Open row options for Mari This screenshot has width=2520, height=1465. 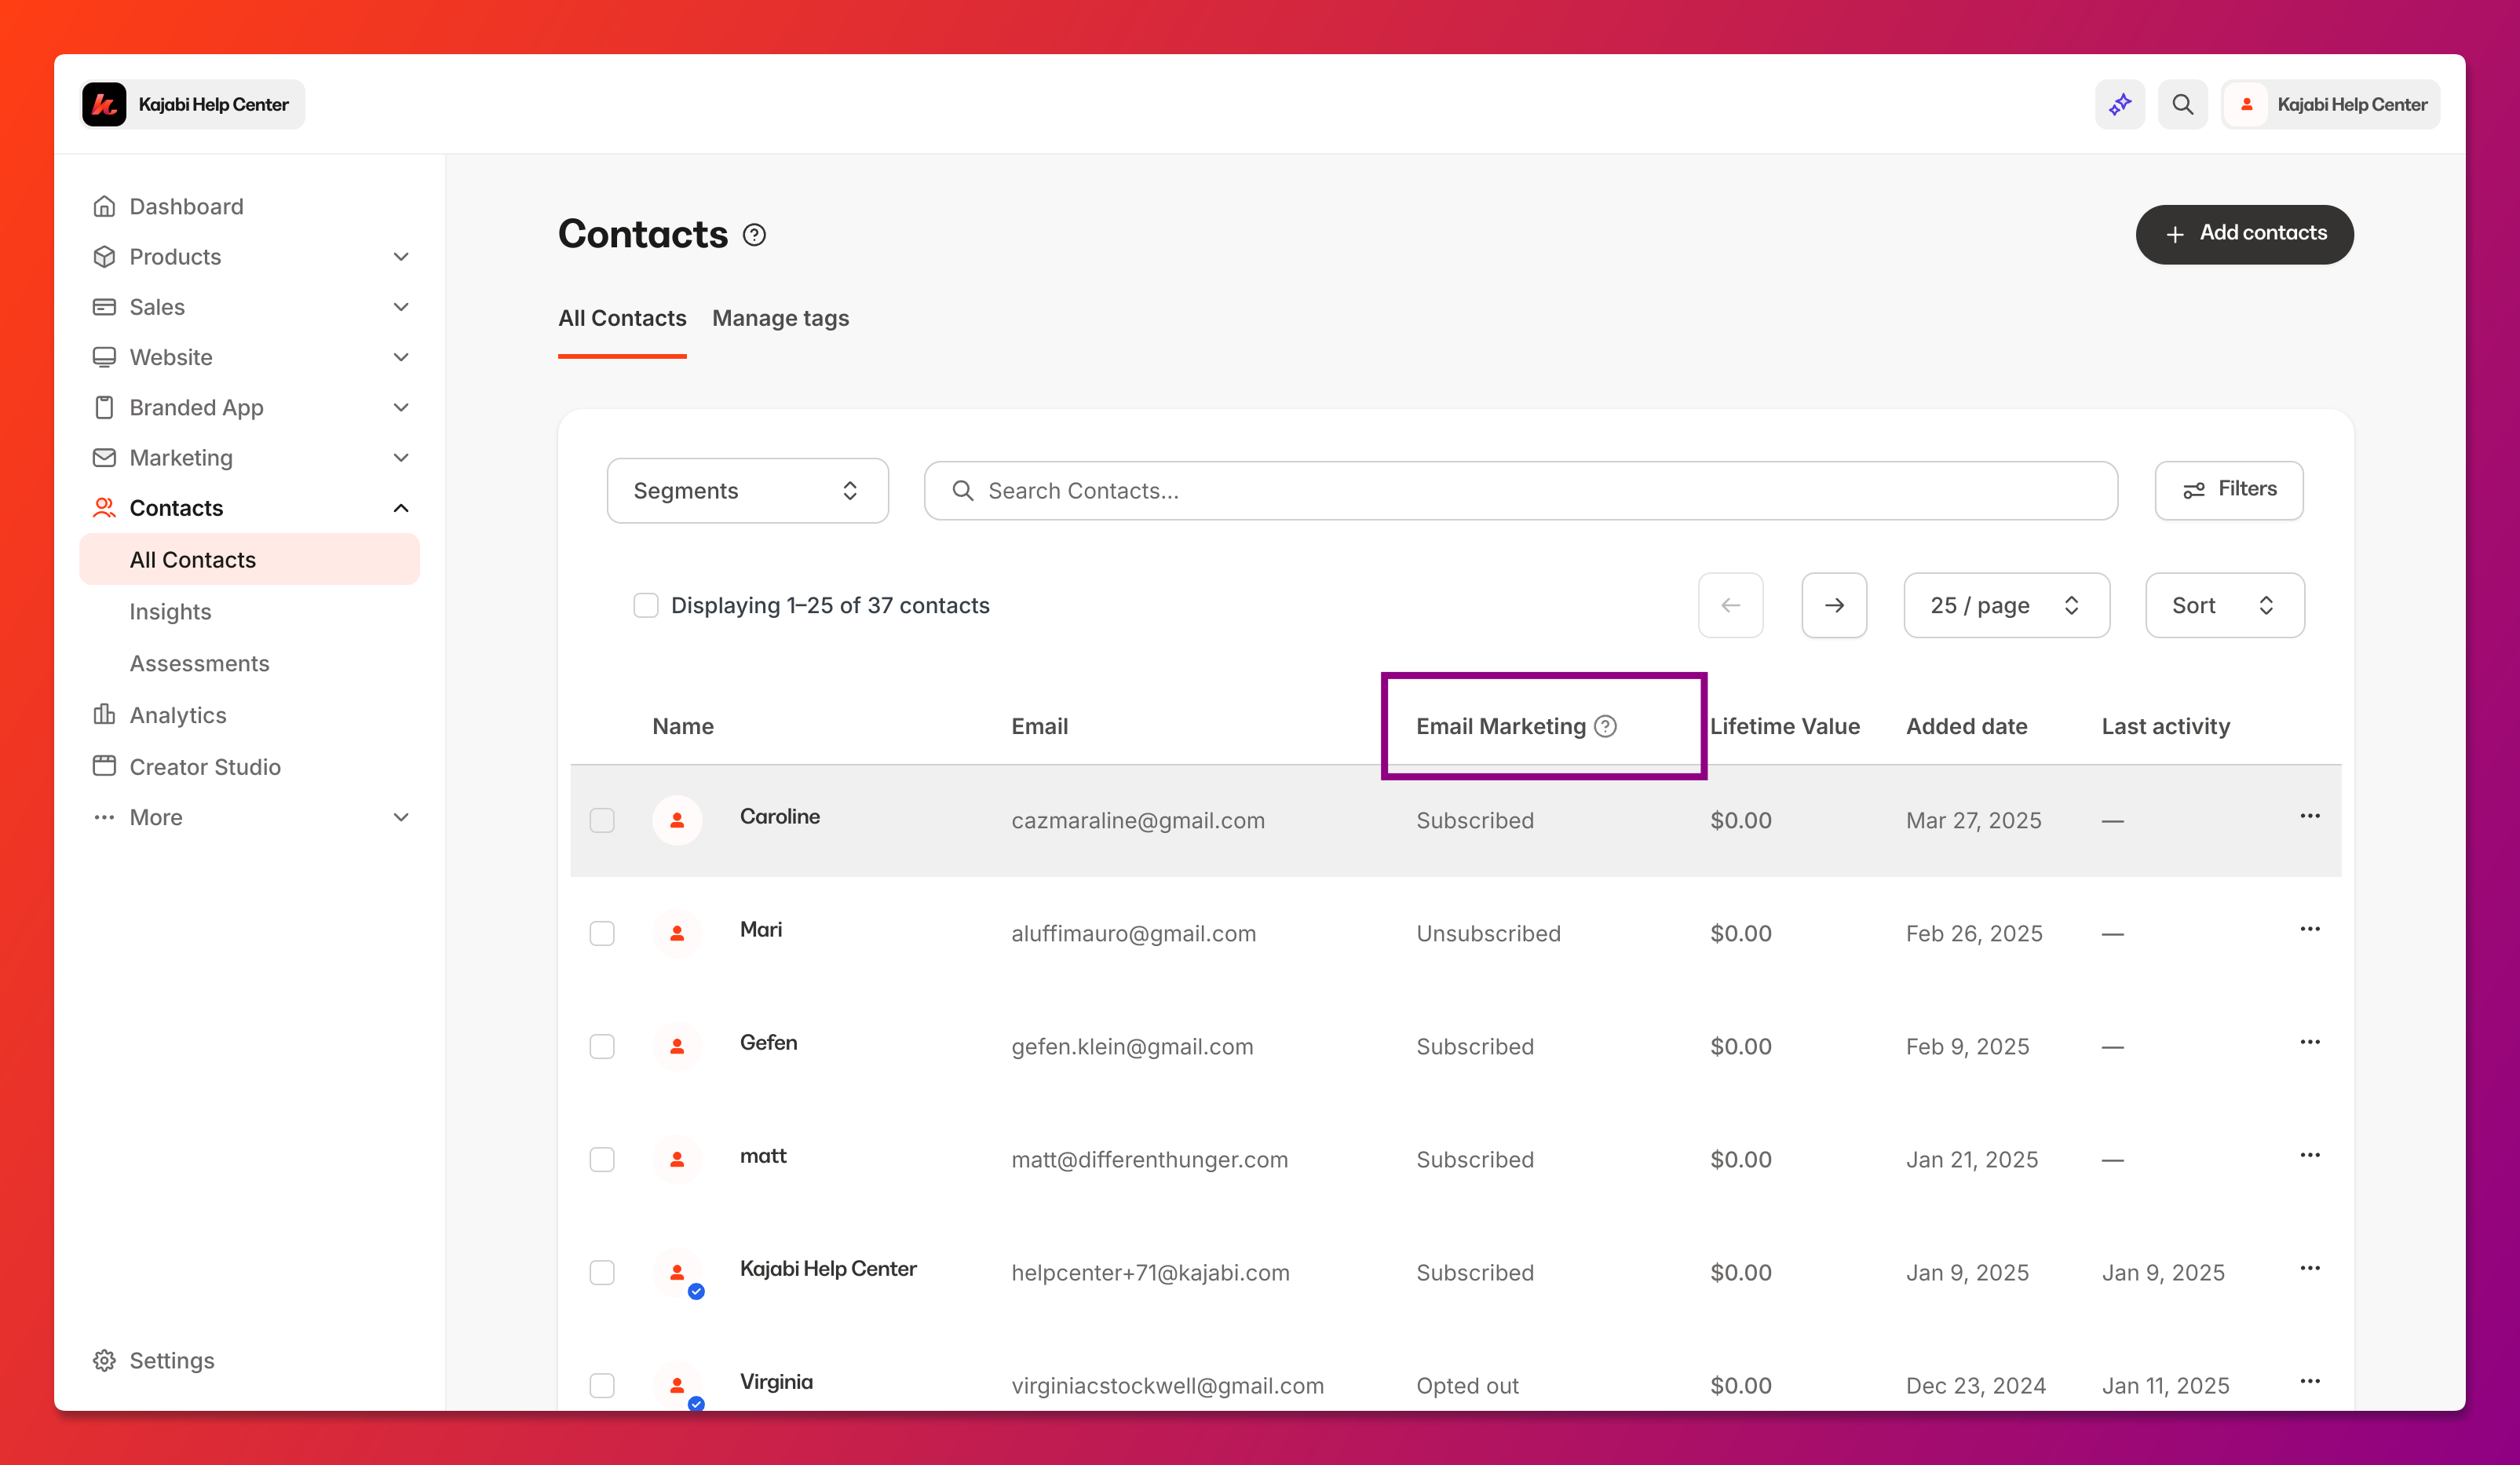pyautogui.click(x=2309, y=929)
